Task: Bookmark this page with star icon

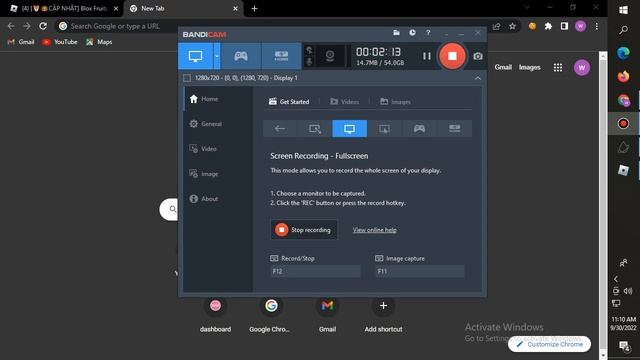Action: click(512, 26)
